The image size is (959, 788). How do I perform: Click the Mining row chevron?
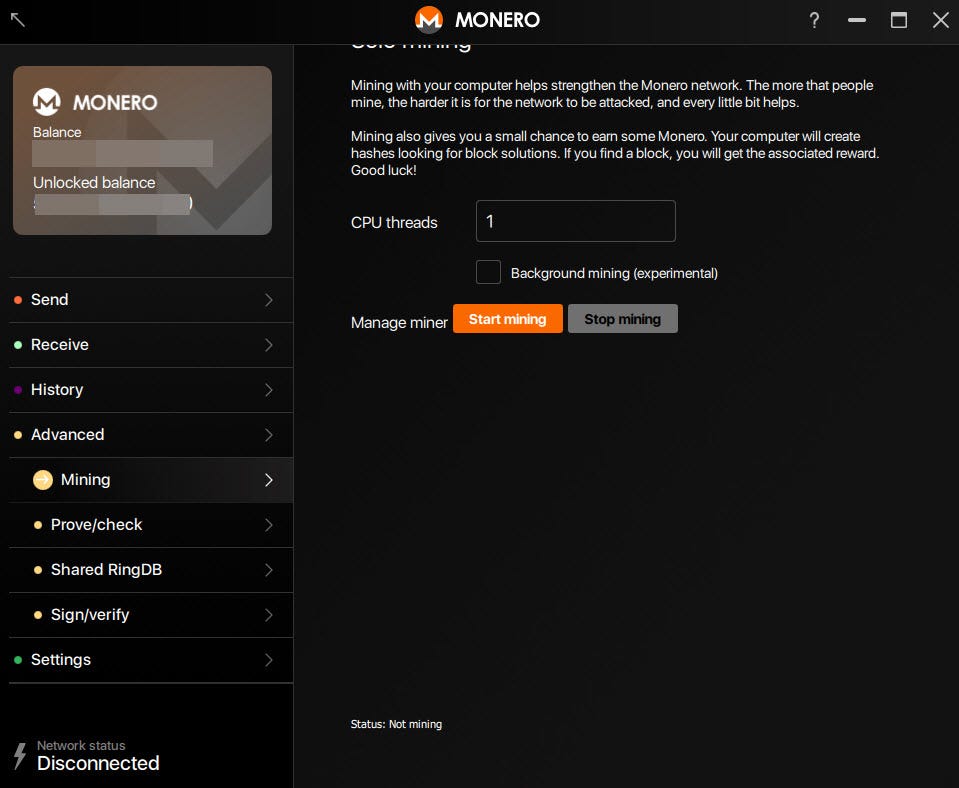268,480
